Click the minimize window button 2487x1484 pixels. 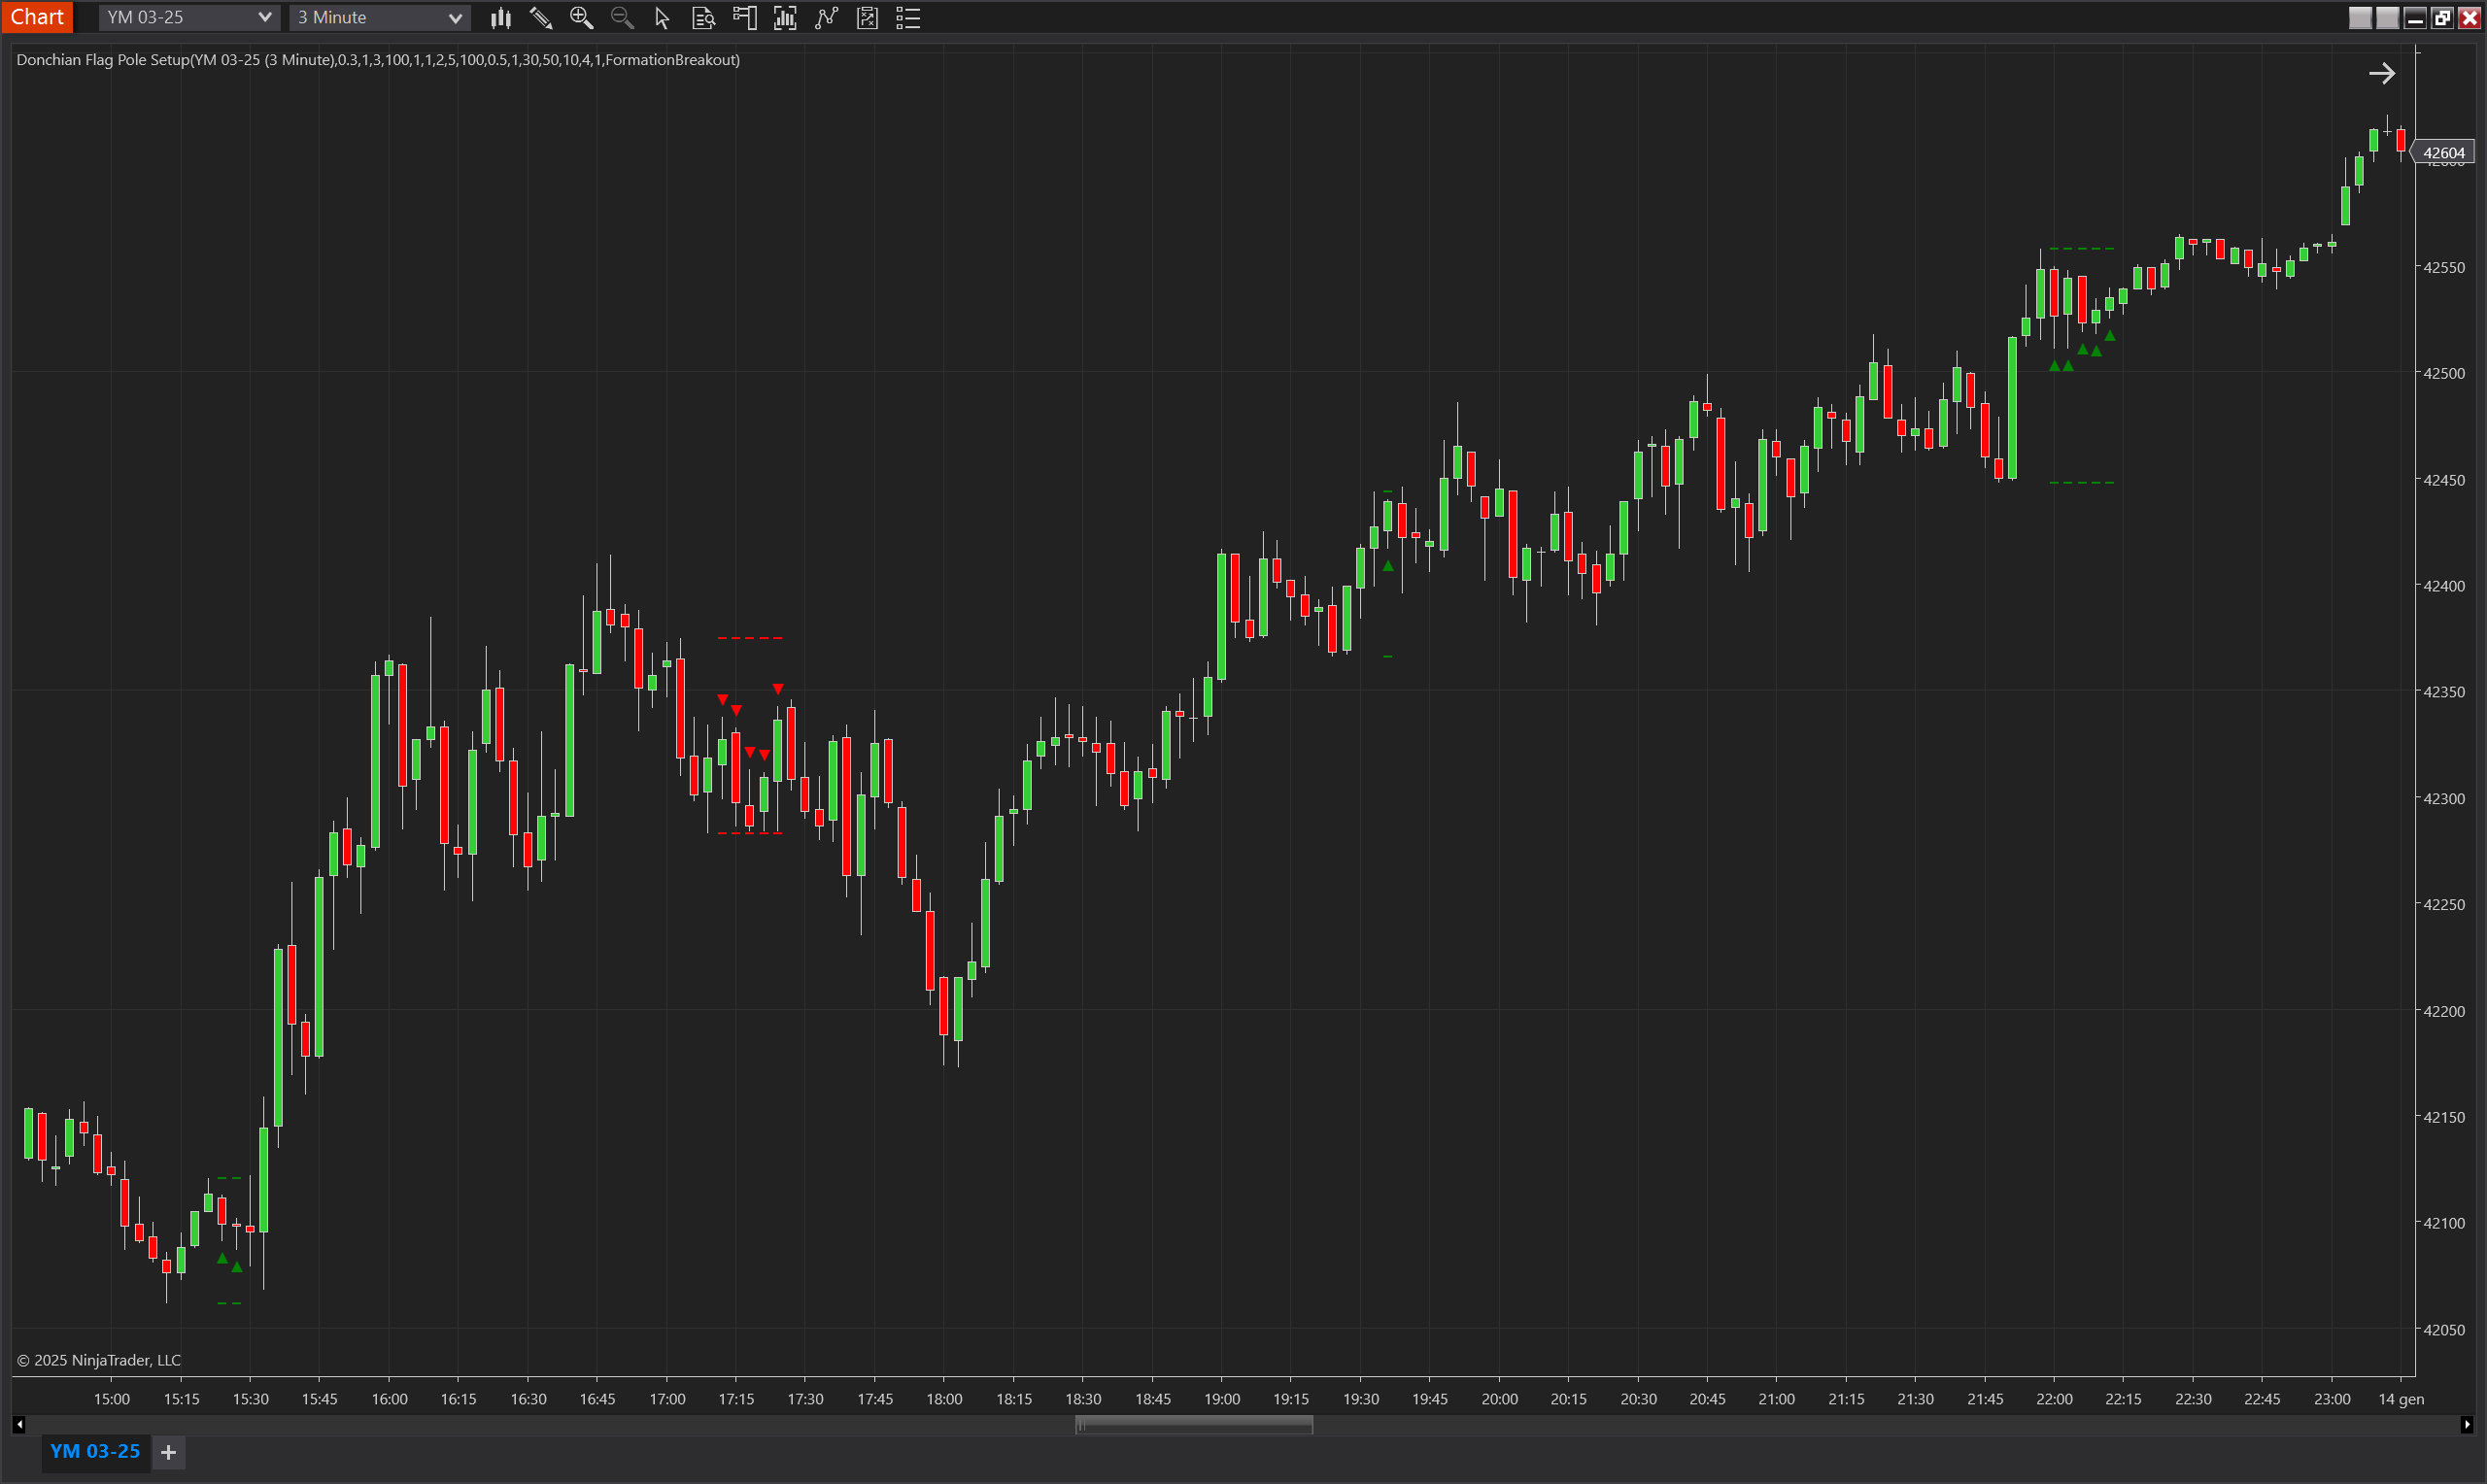click(x=2415, y=18)
